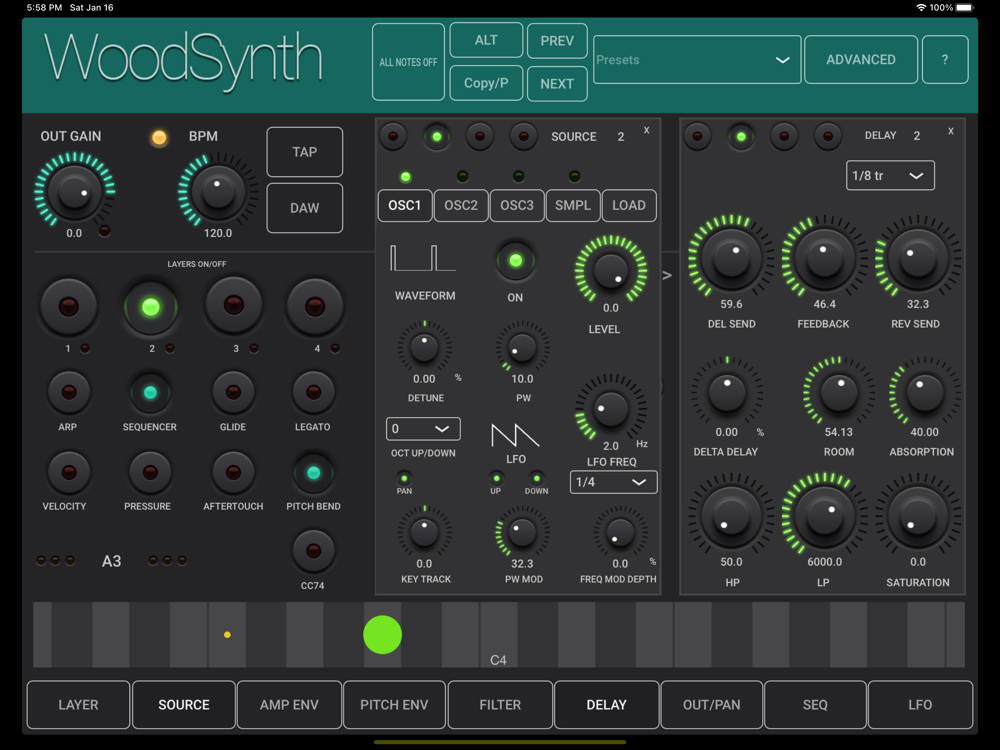Screen dimensions: 1000x750
Task: Click the orange BPM tempo indicator light
Action: click(159, 137)
